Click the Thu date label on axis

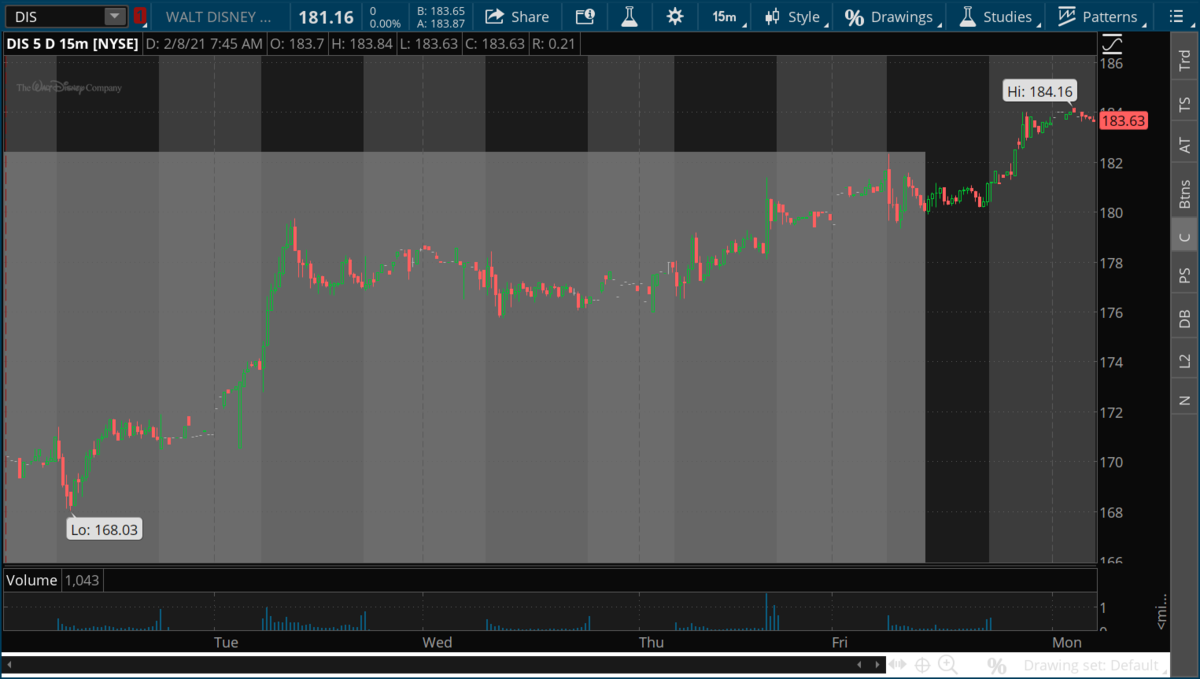[x=651, y=642]
